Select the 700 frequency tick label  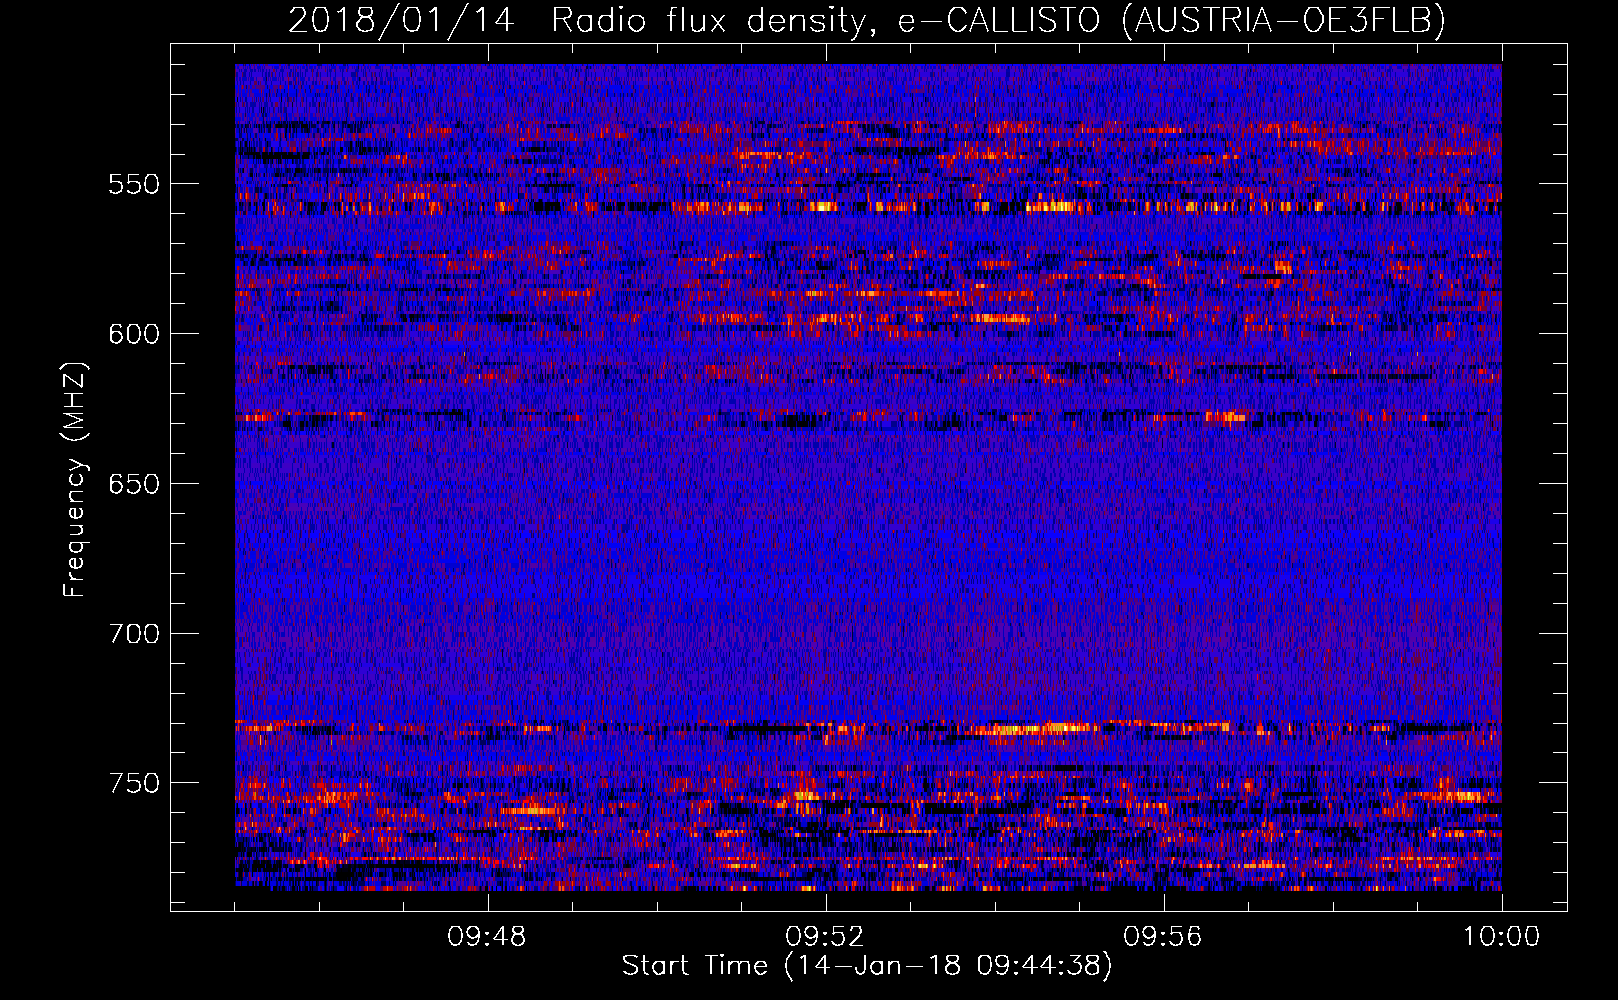click(134, 634)
